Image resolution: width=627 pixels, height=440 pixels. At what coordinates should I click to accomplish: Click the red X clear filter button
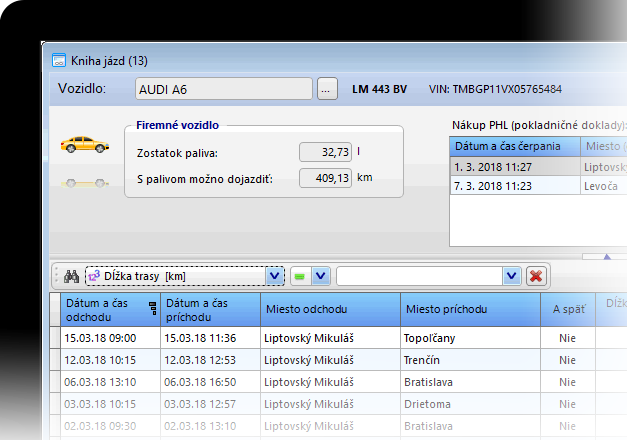click(536, 276)
